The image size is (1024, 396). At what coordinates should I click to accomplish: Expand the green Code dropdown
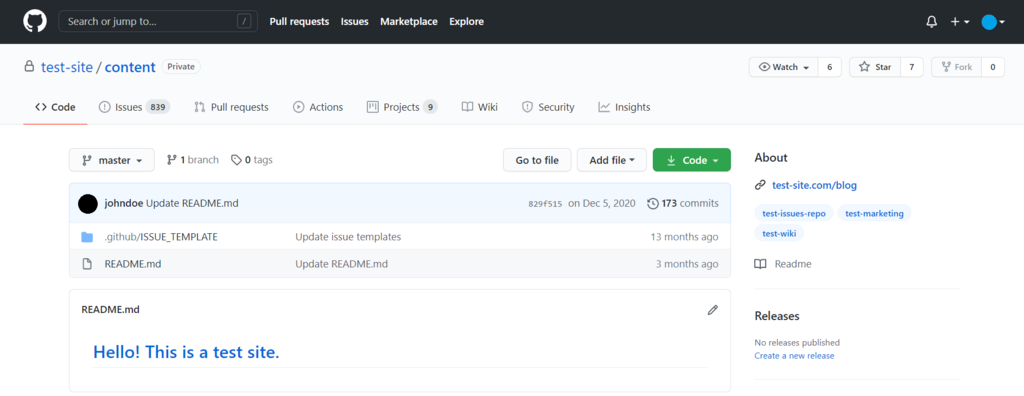(692, 160)
